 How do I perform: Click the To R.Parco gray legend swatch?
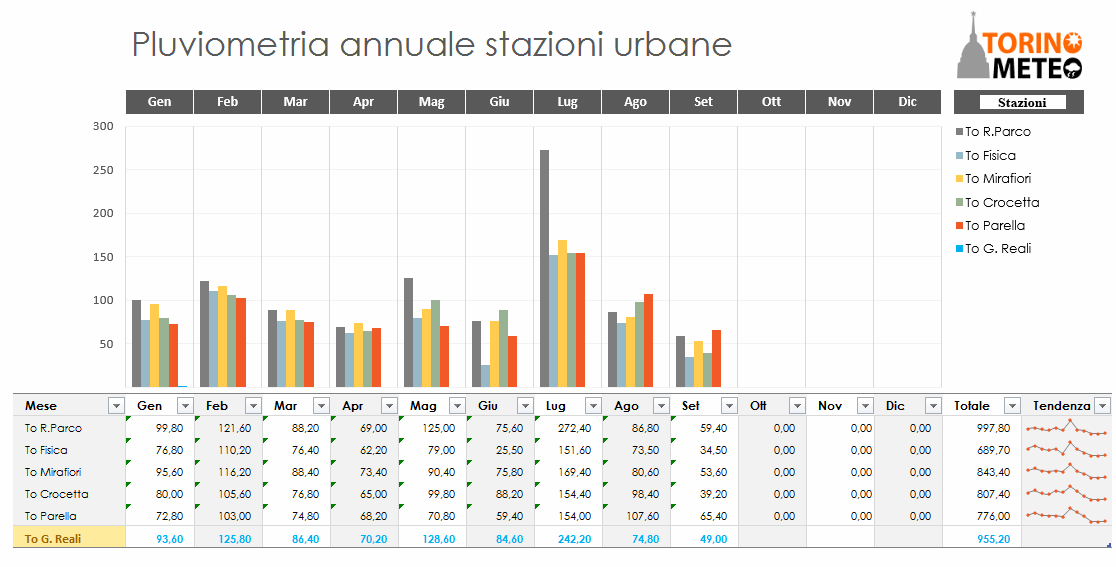[959, 132]
